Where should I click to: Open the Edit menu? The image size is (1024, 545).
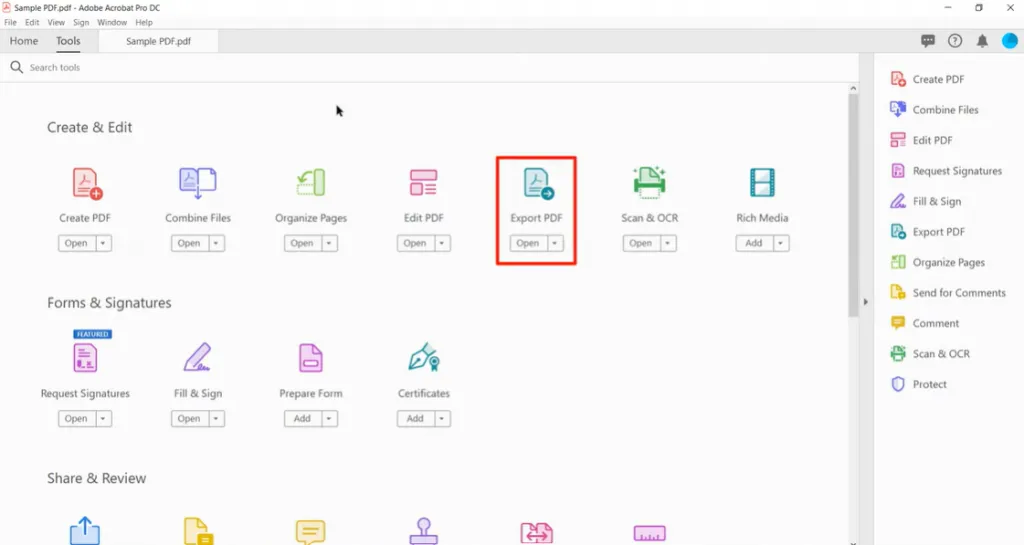[32, 22]
